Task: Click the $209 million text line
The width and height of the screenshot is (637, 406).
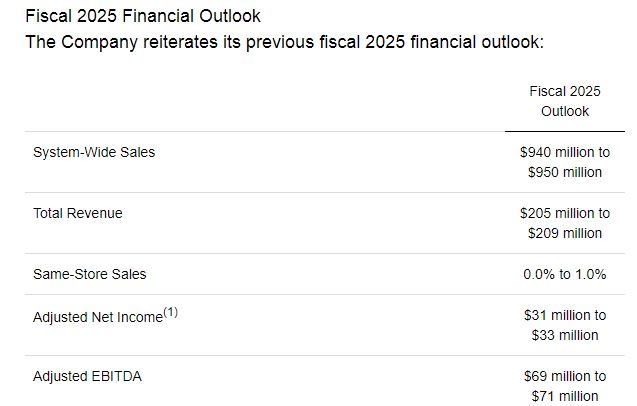Action: (x=565, y=233)
